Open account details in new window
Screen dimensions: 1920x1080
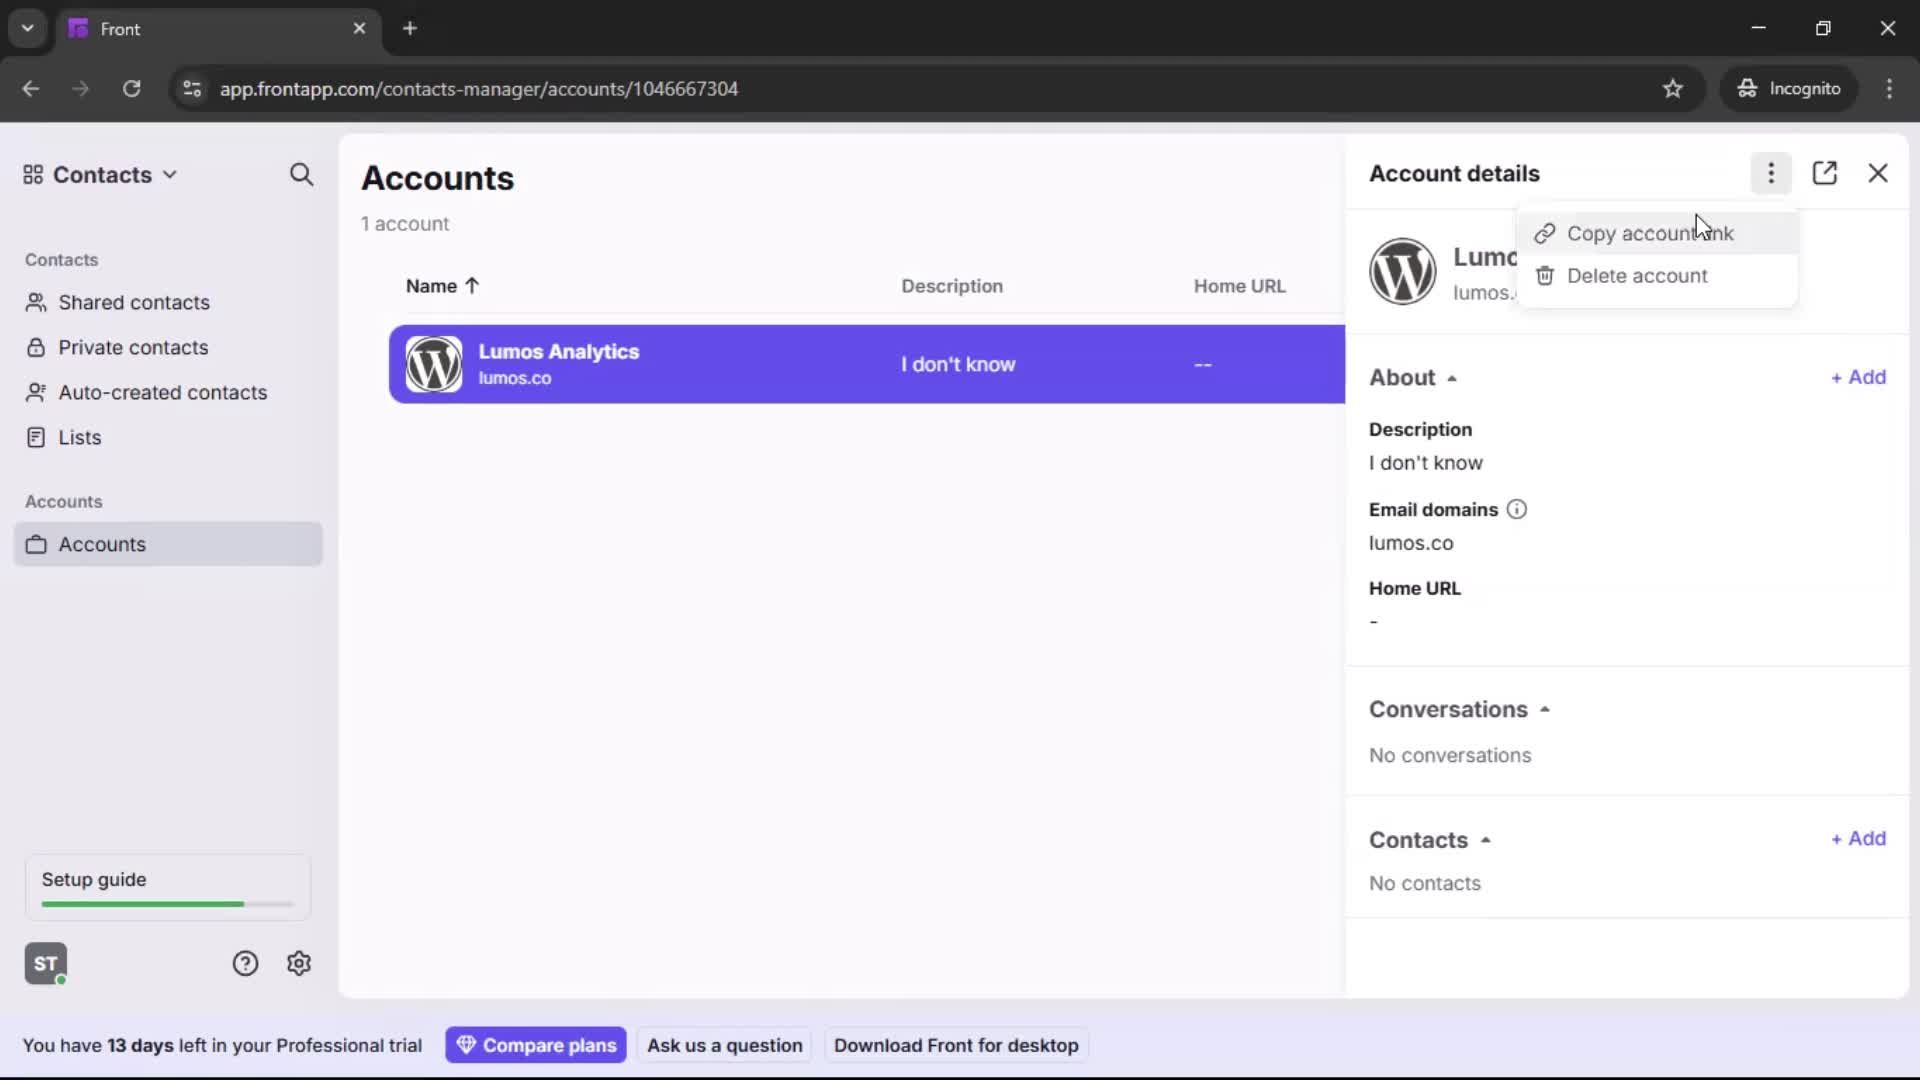click(x=1826, y=173)
